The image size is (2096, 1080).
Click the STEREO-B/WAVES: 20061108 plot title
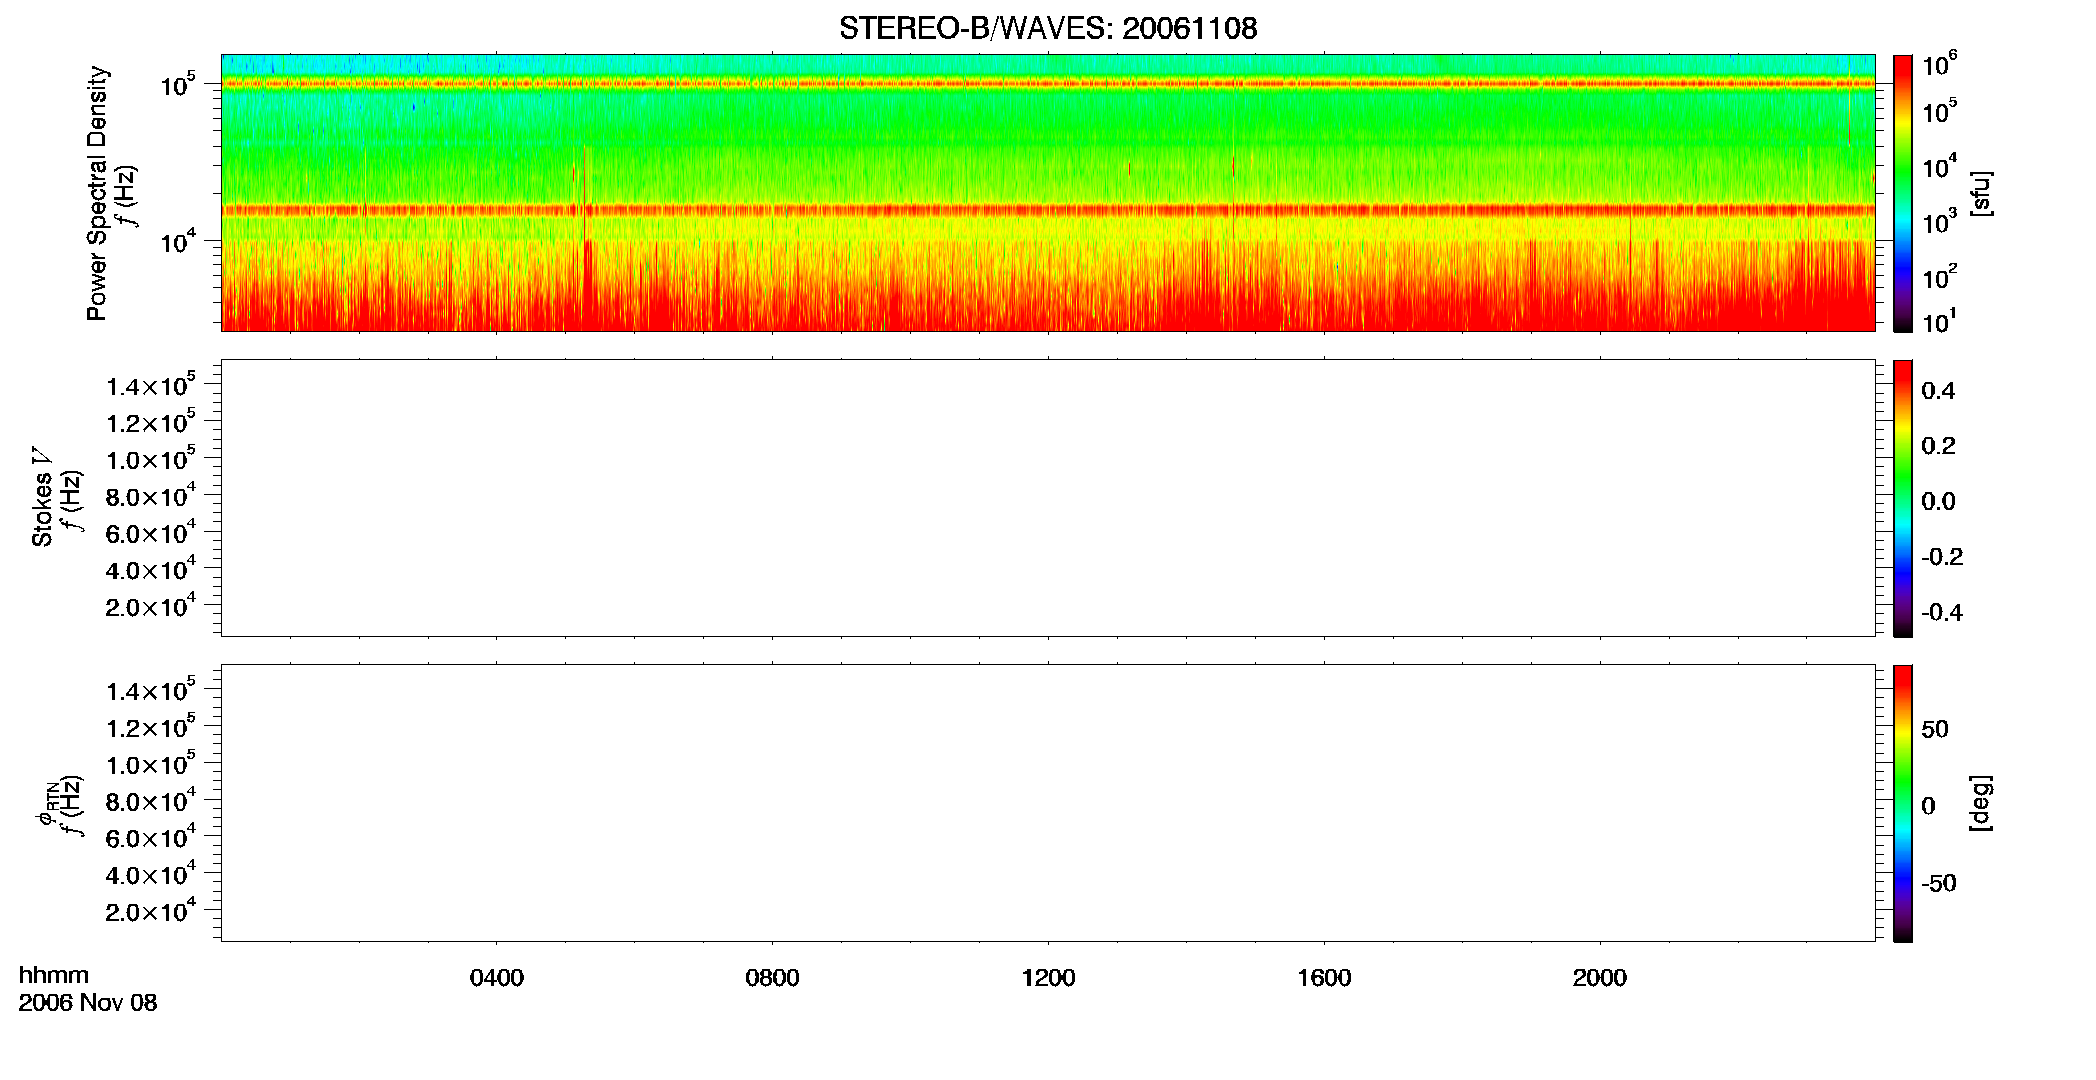coord(1048,28)
